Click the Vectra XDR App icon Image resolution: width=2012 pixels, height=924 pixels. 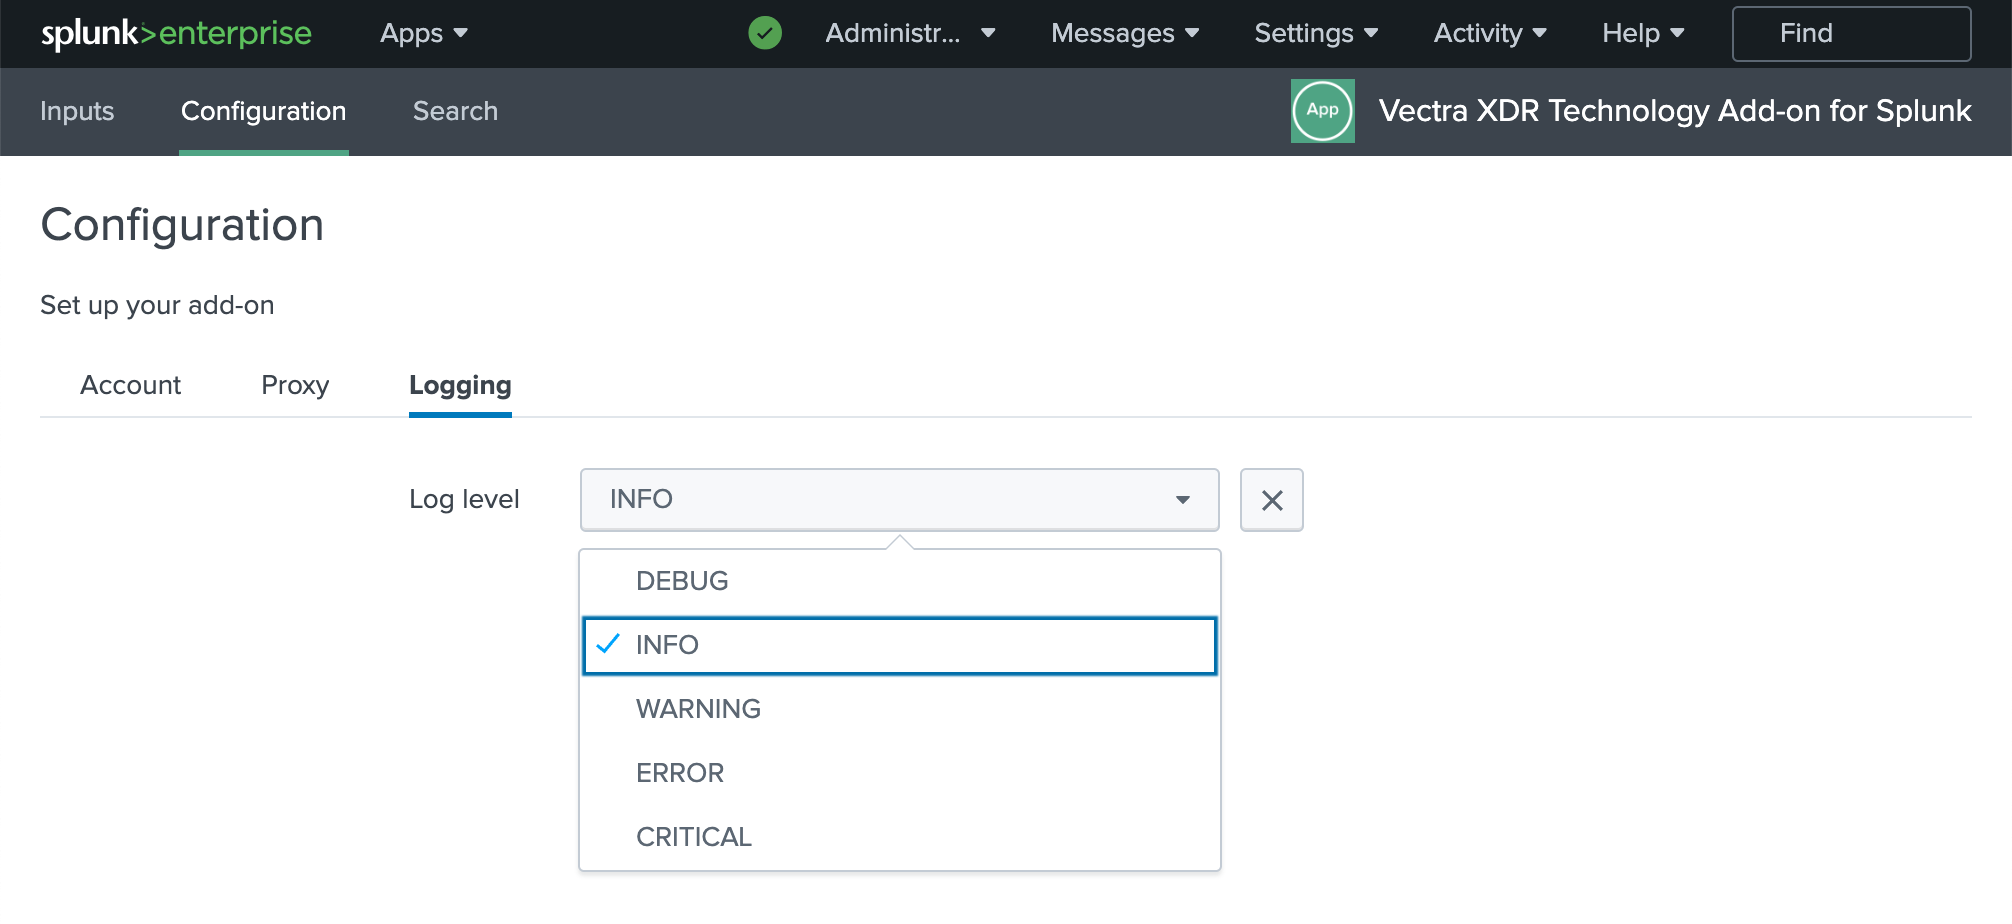(x=1322, y=111)
